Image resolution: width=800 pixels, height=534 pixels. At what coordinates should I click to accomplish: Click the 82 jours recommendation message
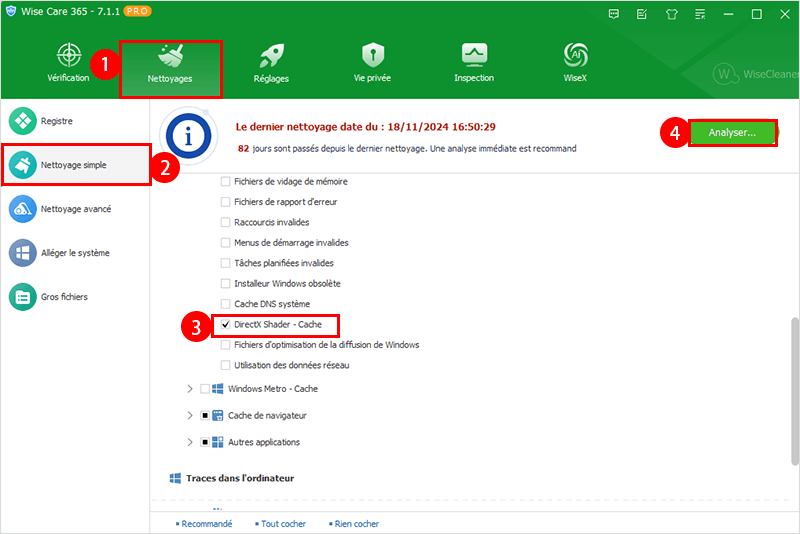(x=407, y=148)
